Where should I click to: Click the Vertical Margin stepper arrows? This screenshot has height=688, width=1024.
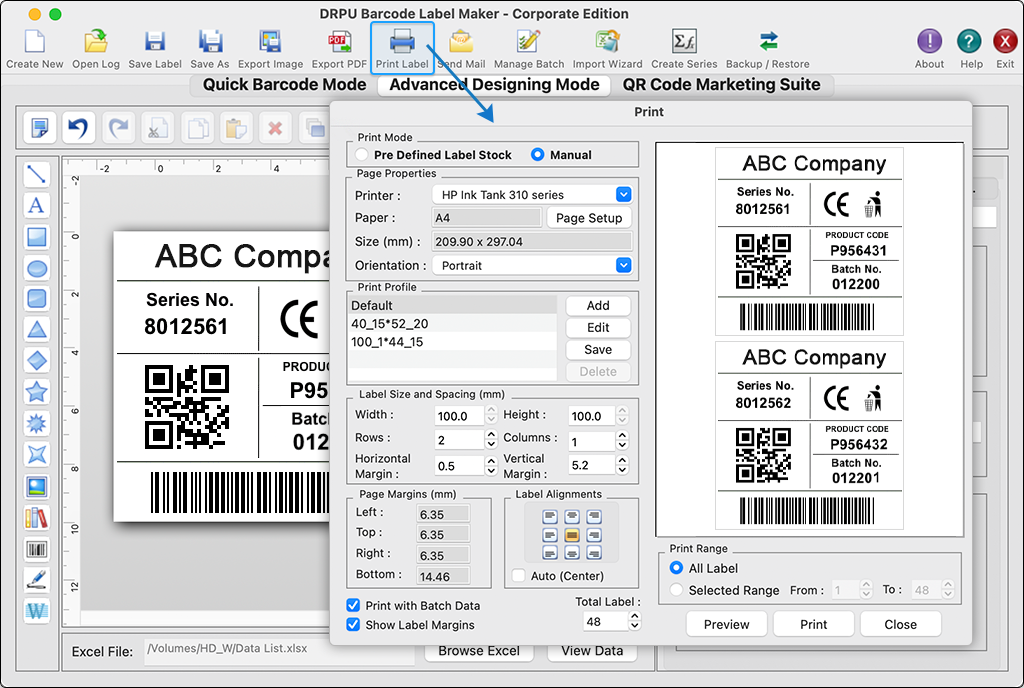click(x=622, y=465)
